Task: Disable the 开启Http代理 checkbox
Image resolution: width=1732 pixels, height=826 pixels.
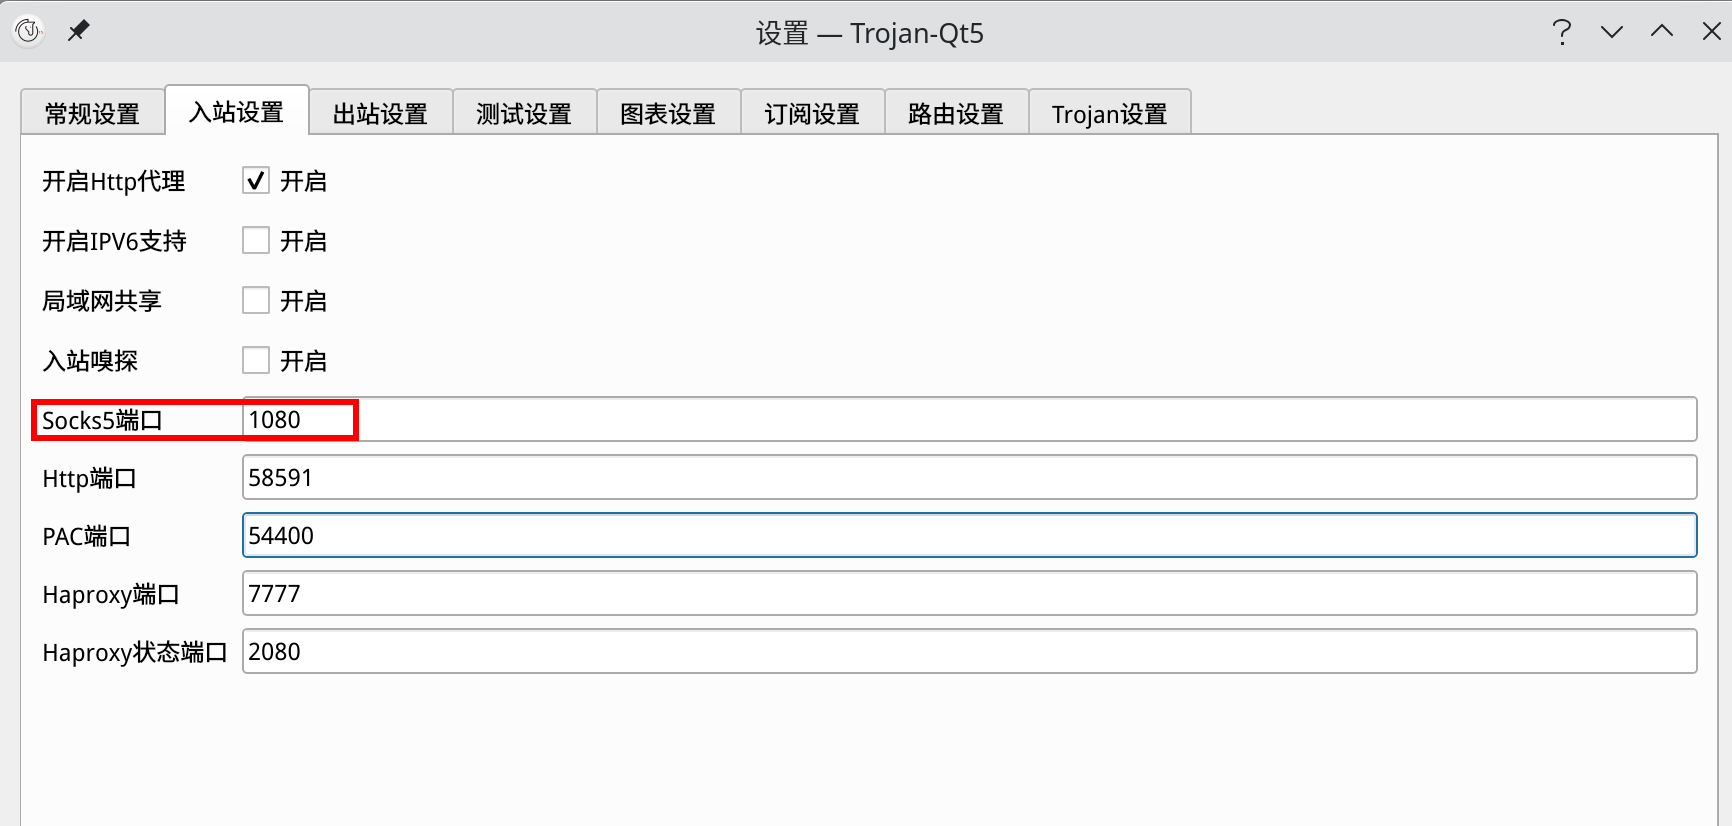Action: pyautogui.click(x=256, y=181)
